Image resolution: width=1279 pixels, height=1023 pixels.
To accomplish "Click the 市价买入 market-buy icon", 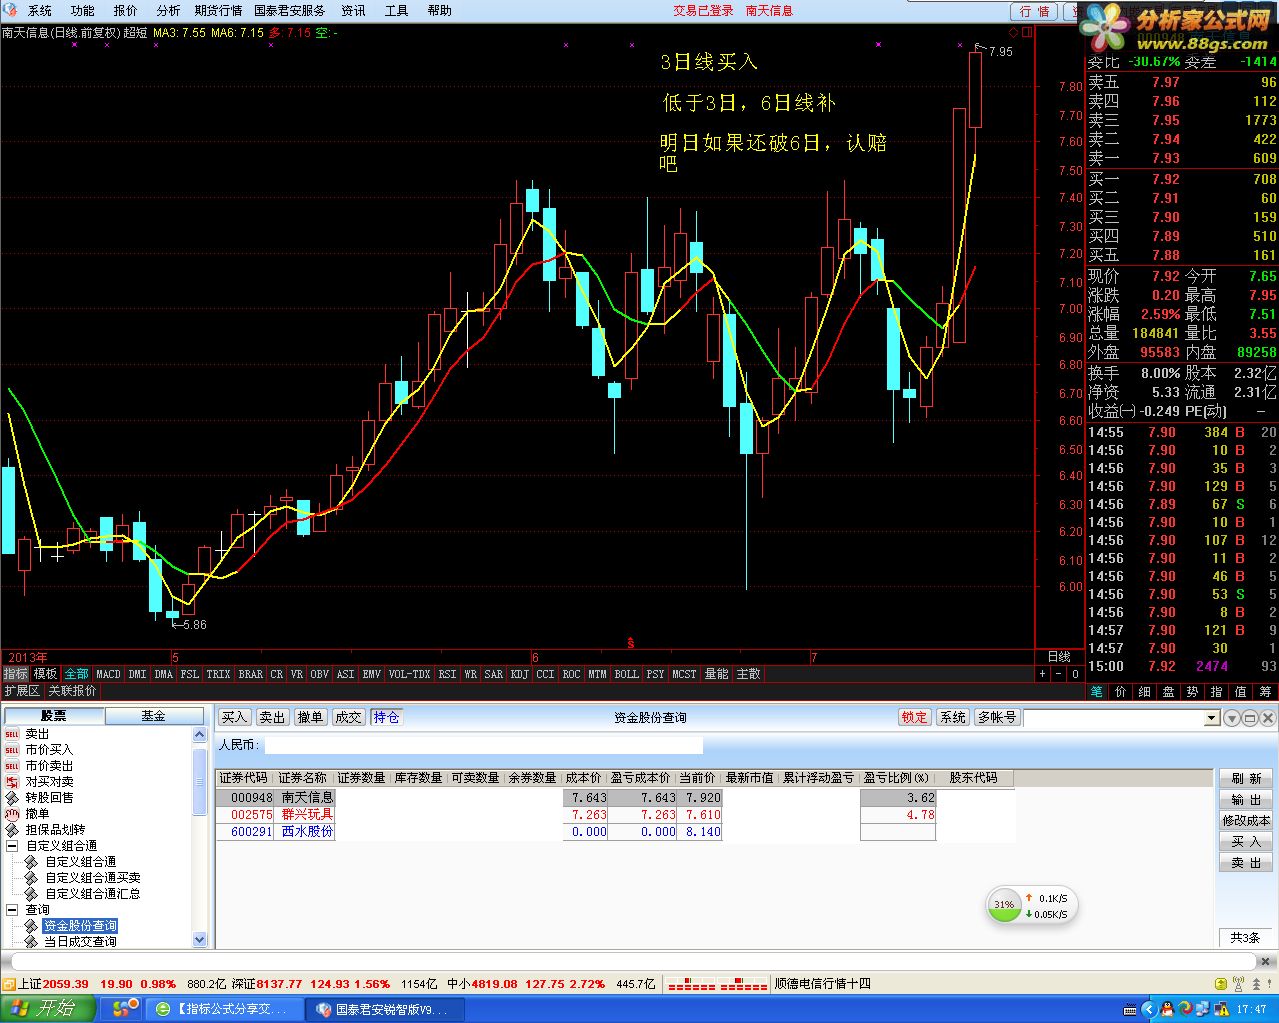I will tap(12, 750).
